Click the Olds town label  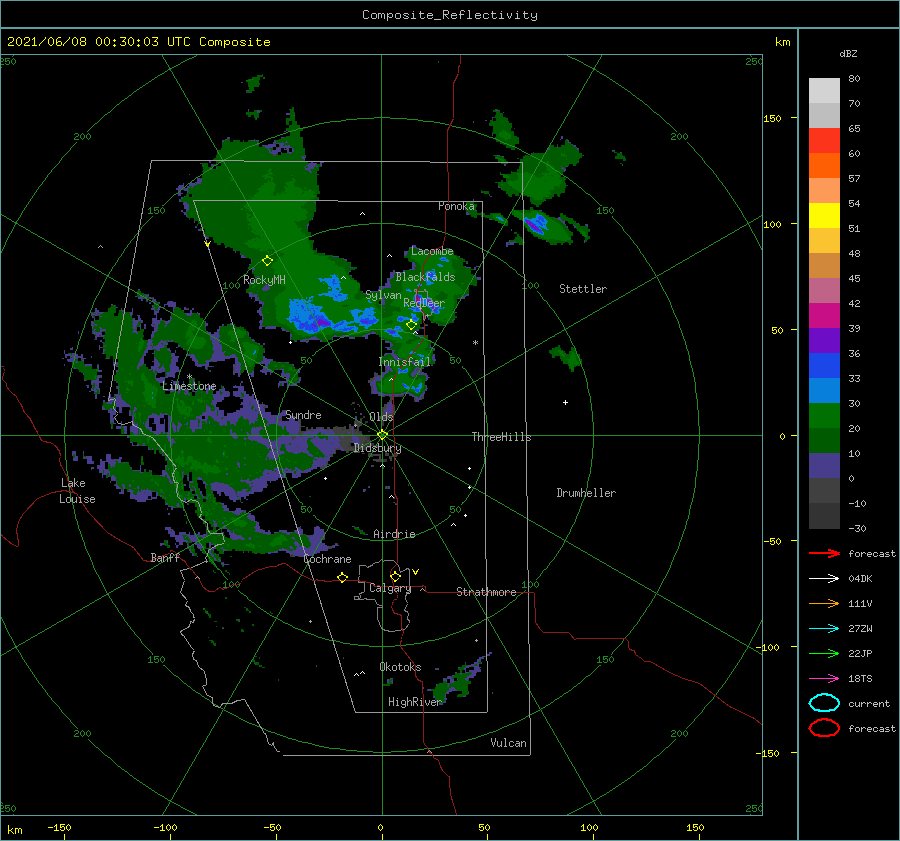(381, 416)
